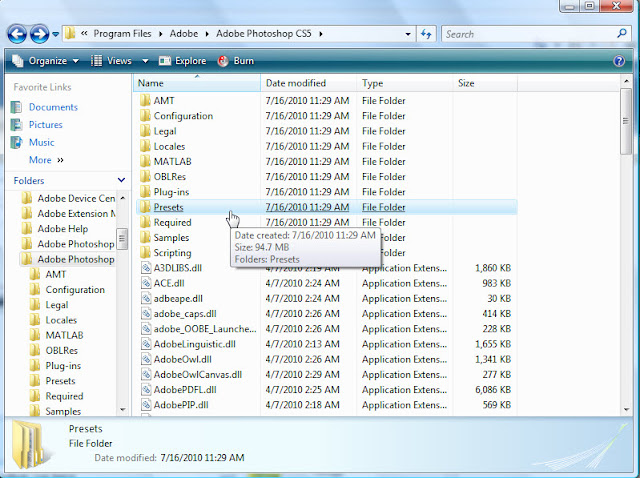
Task: Click Legal folder icon in file list
Action: 145,131
